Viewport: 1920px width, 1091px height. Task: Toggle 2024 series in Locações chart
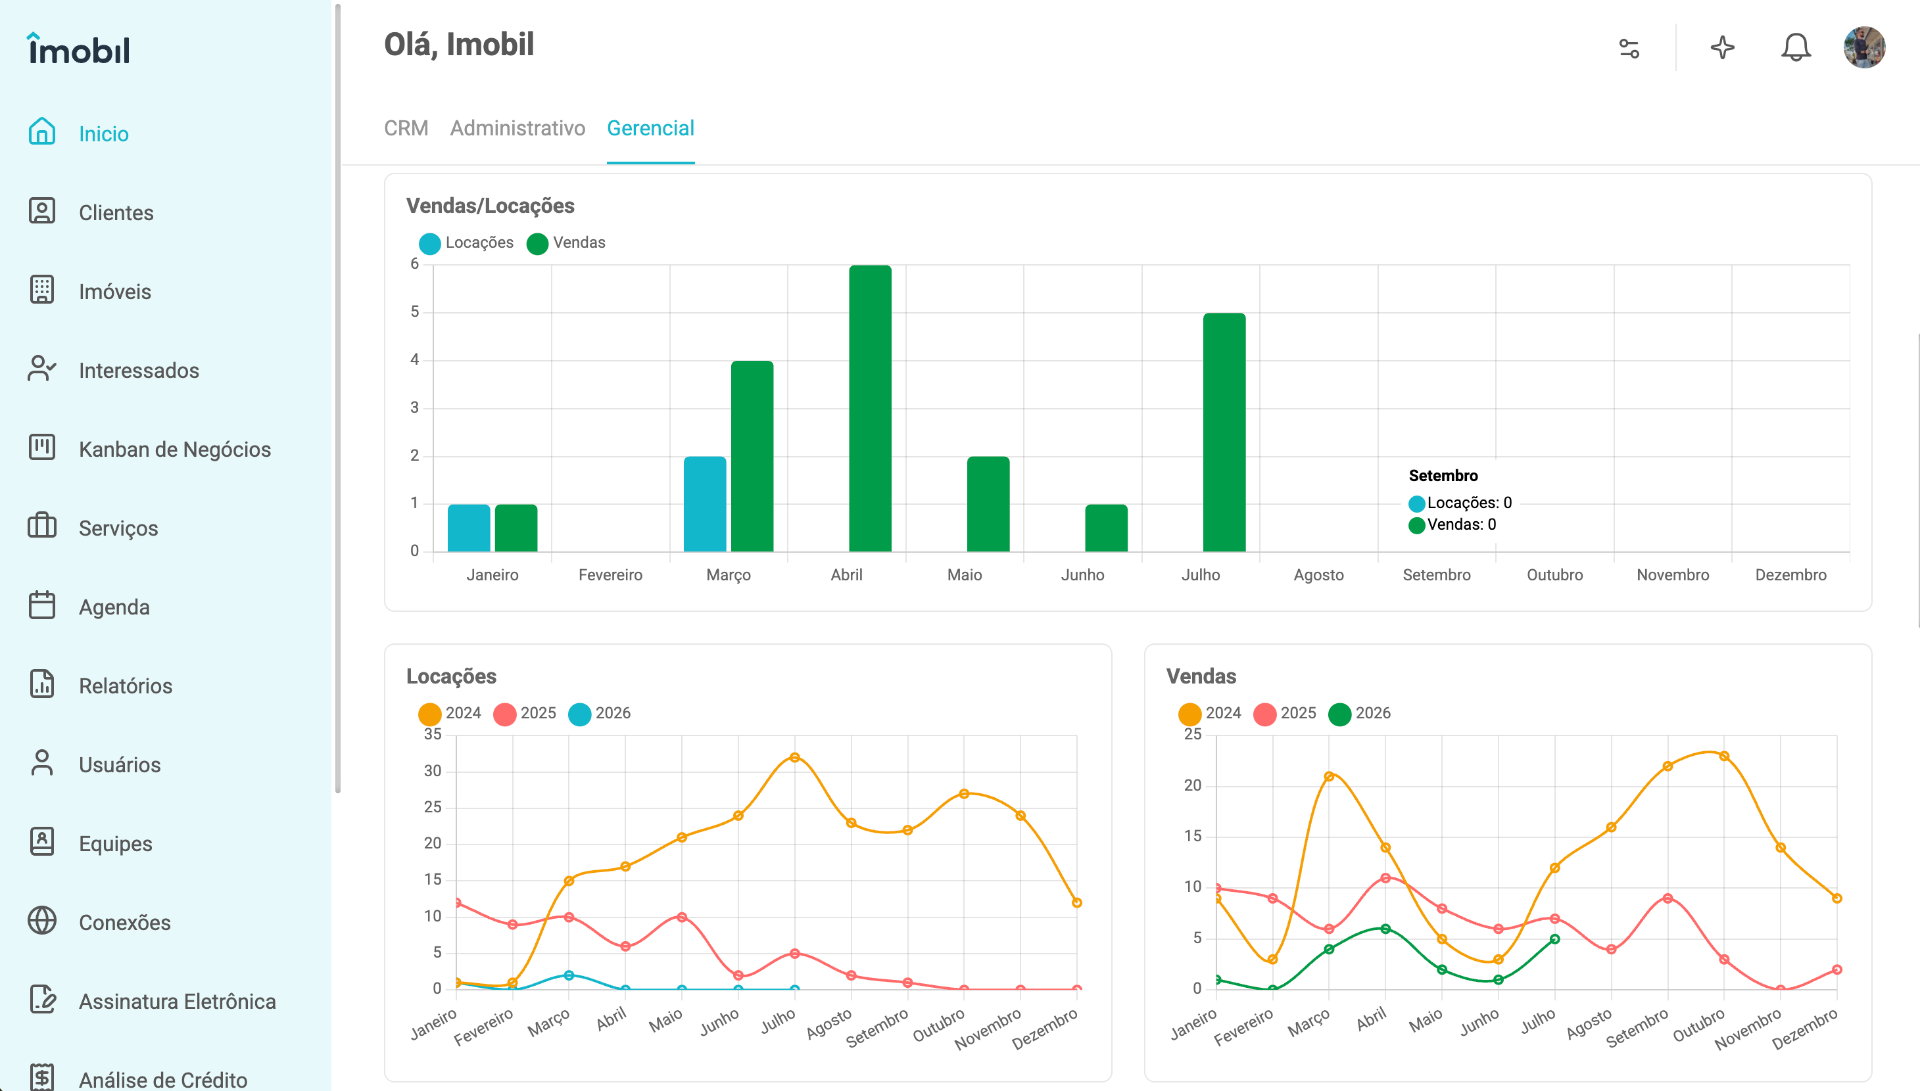pos(450,713)
